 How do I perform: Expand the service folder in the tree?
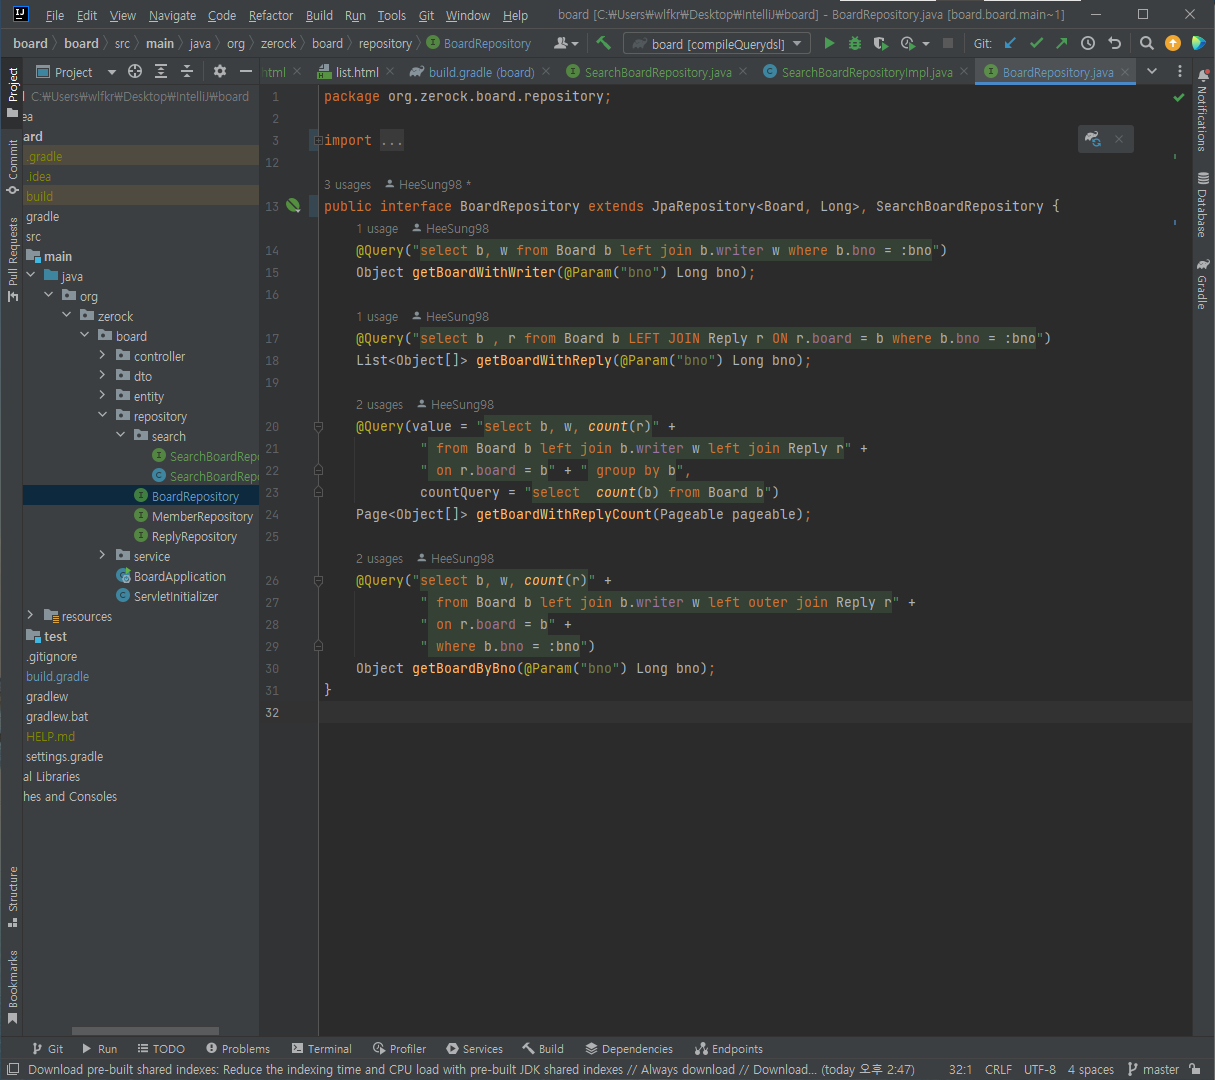(x=103, y=556)
